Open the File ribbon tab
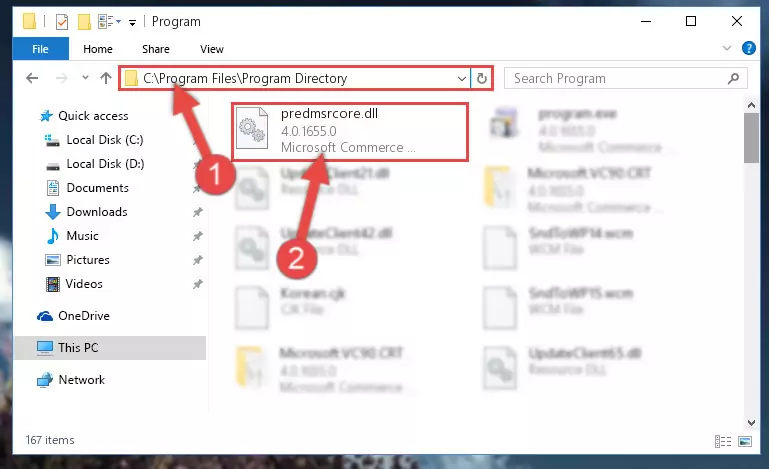 [x=41, y=49]
